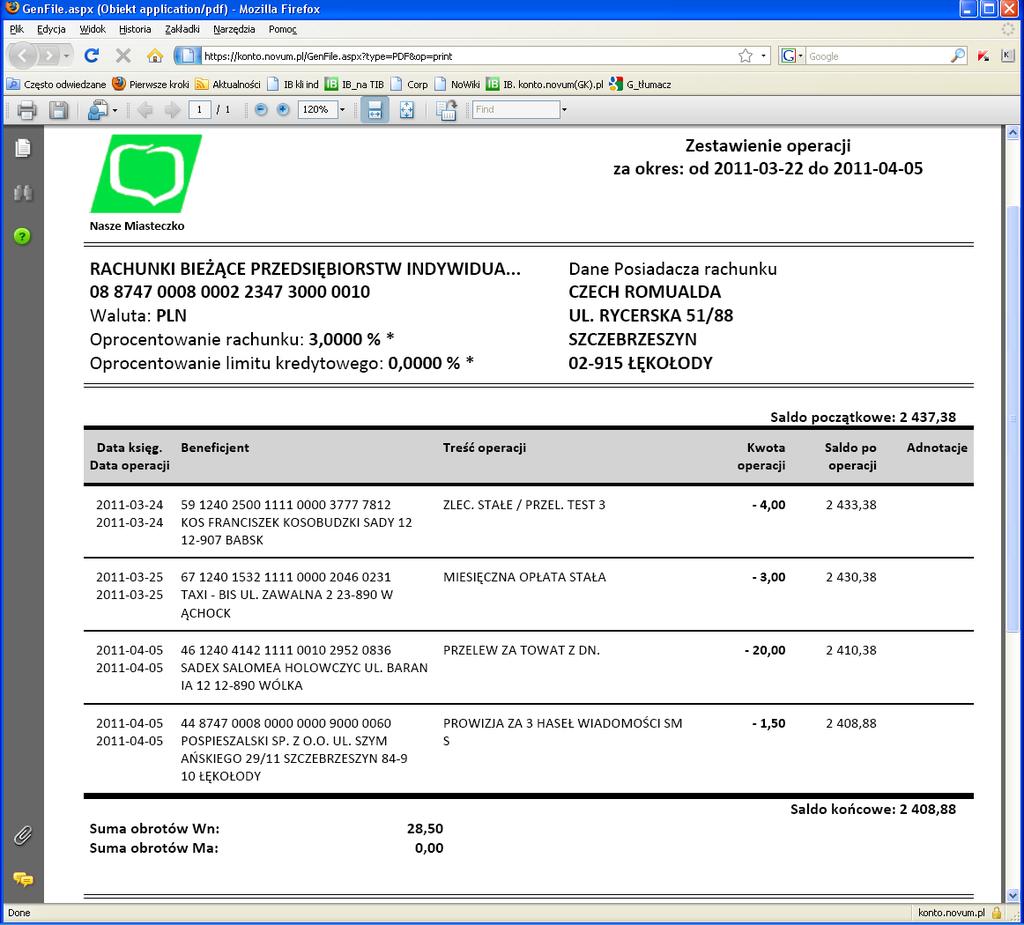Click the page number field

(x=199, y=110)
